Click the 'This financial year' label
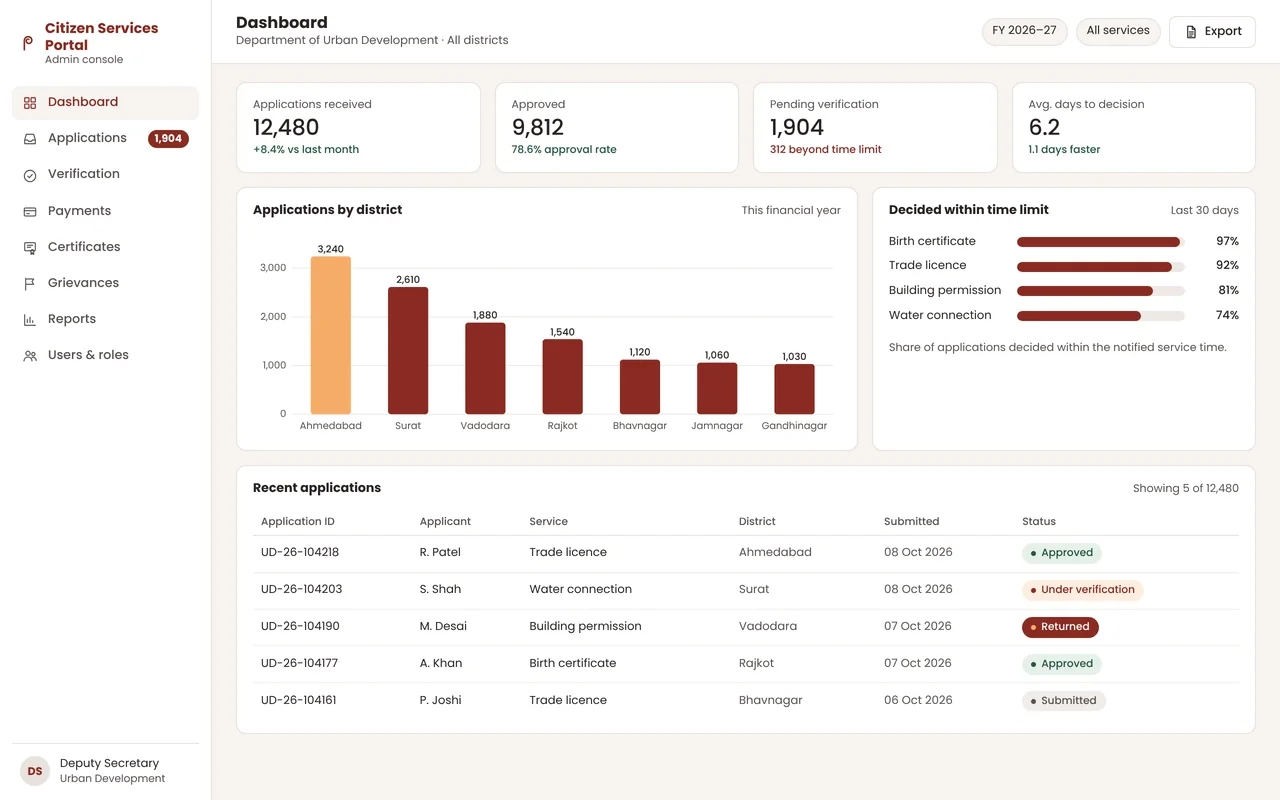The width and height of the screenshot is (1280, 800). click(791, 211)
